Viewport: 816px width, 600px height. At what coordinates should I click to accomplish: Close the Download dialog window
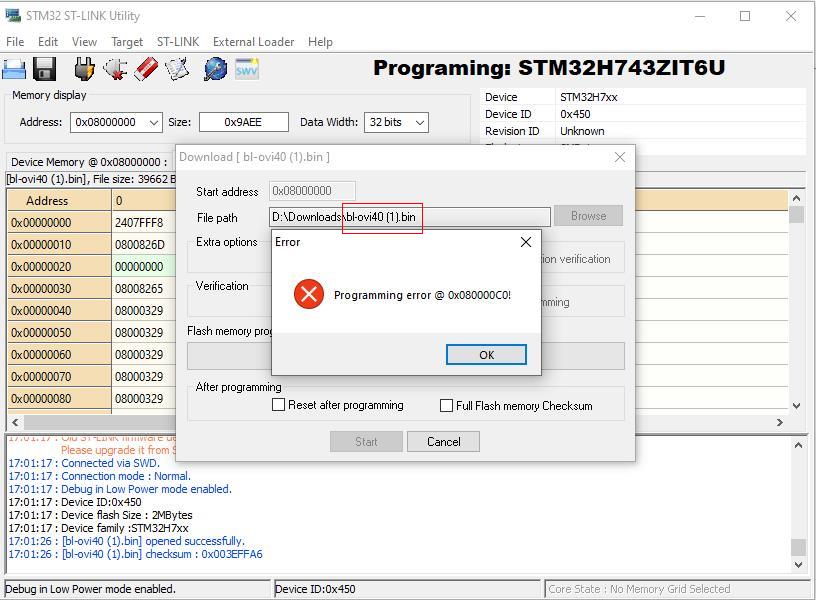(x=620, y=157)
